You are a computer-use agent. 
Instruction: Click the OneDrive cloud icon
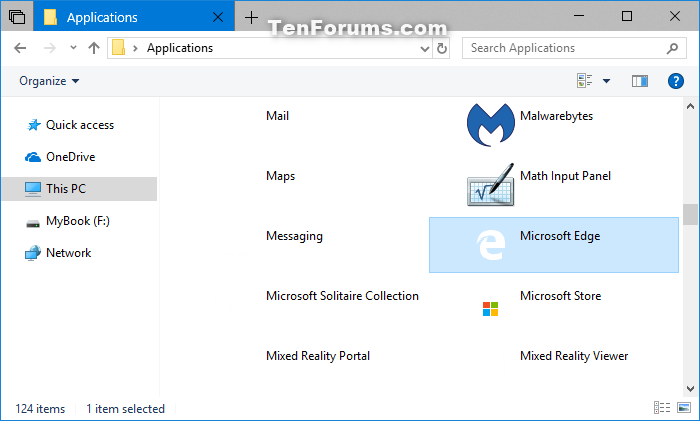33,157
